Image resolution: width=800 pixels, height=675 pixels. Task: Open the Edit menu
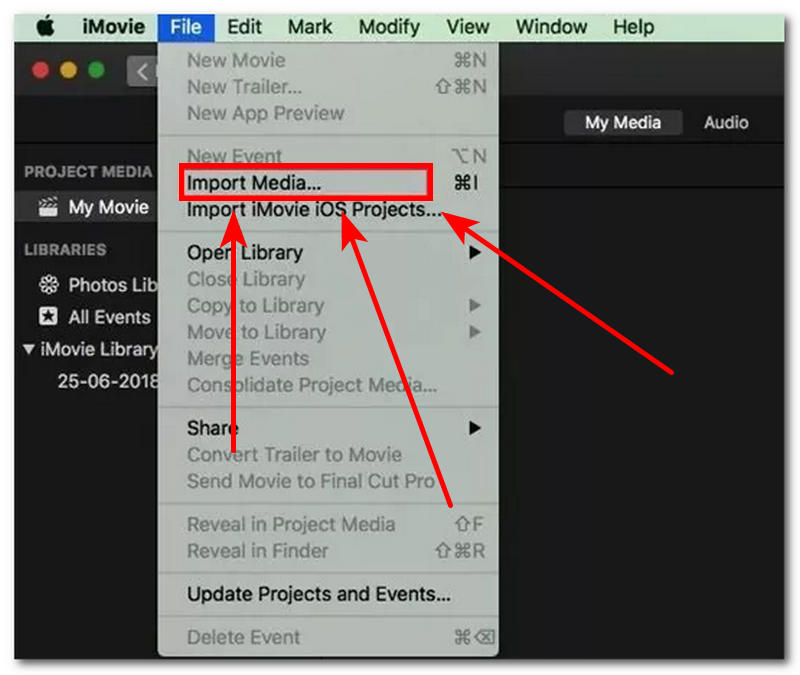pyautogui.click(x=244, y=27)
